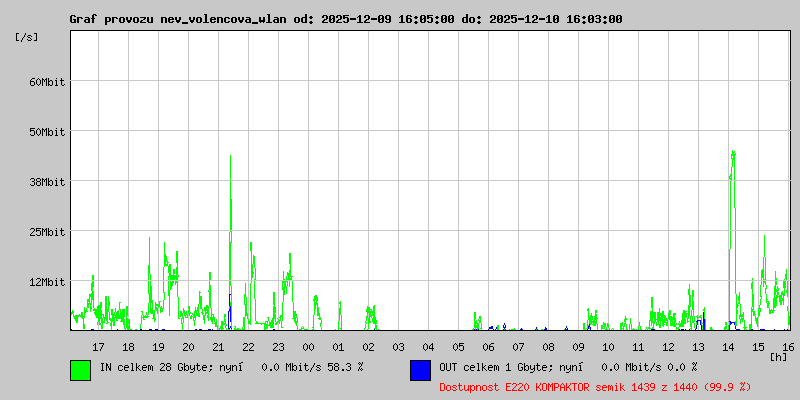Click the '11' hour label on x-axis
This screenshot has height=400, width=800.
point(638,347)
